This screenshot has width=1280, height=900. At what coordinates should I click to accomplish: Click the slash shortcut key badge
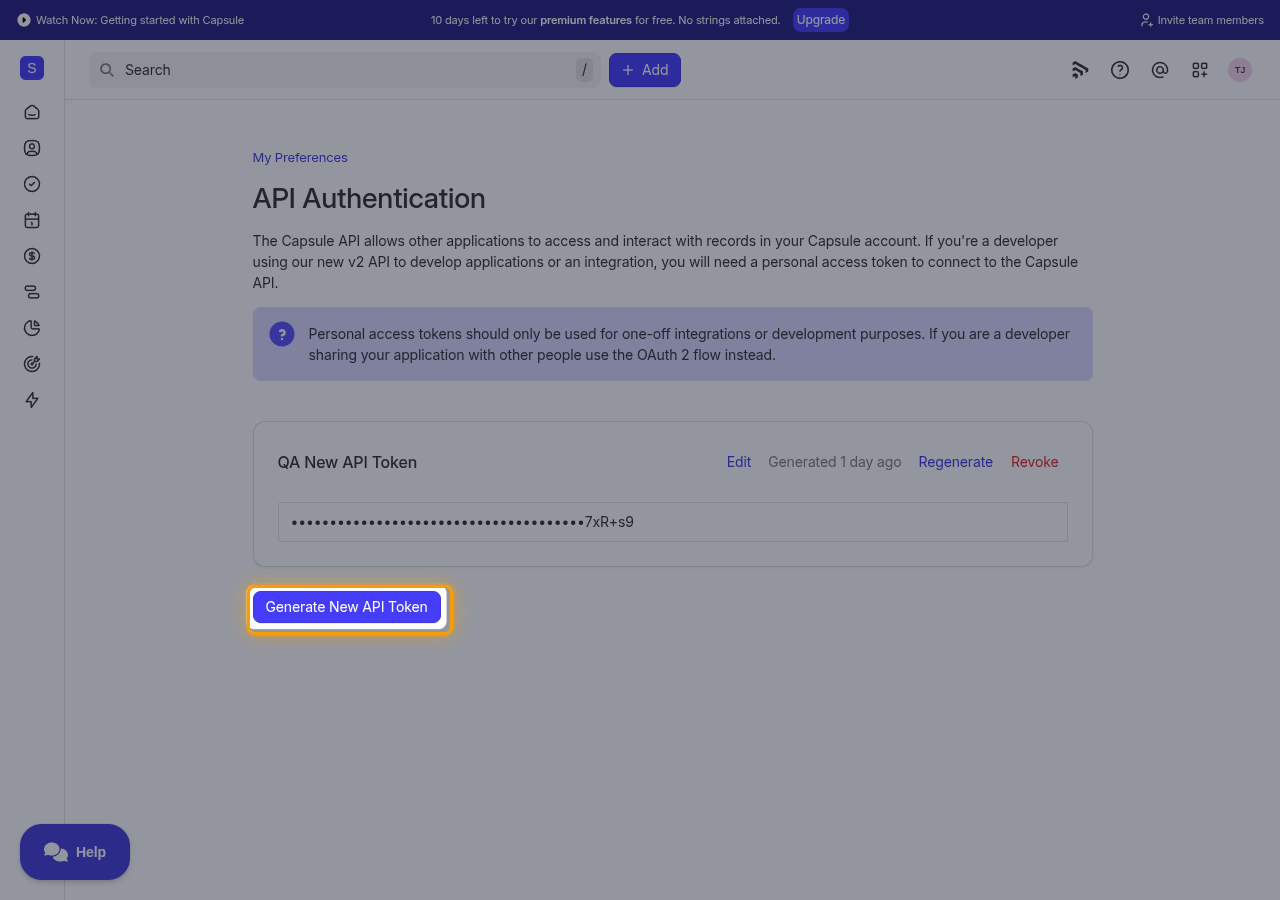(584, 70)
